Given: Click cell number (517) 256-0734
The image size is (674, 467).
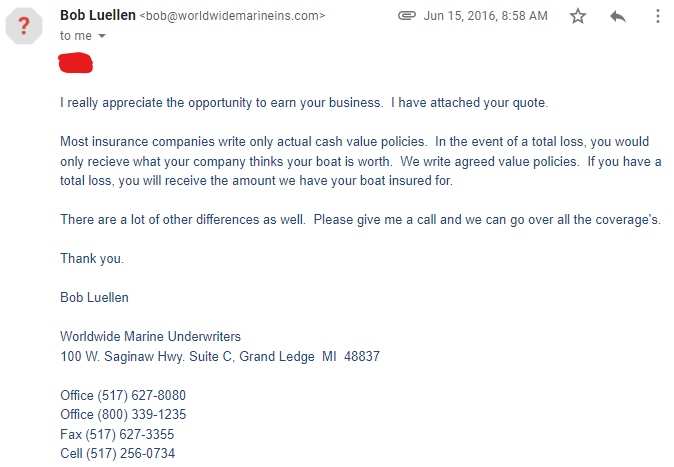Looking at the screenshot, I should (130, 453).
